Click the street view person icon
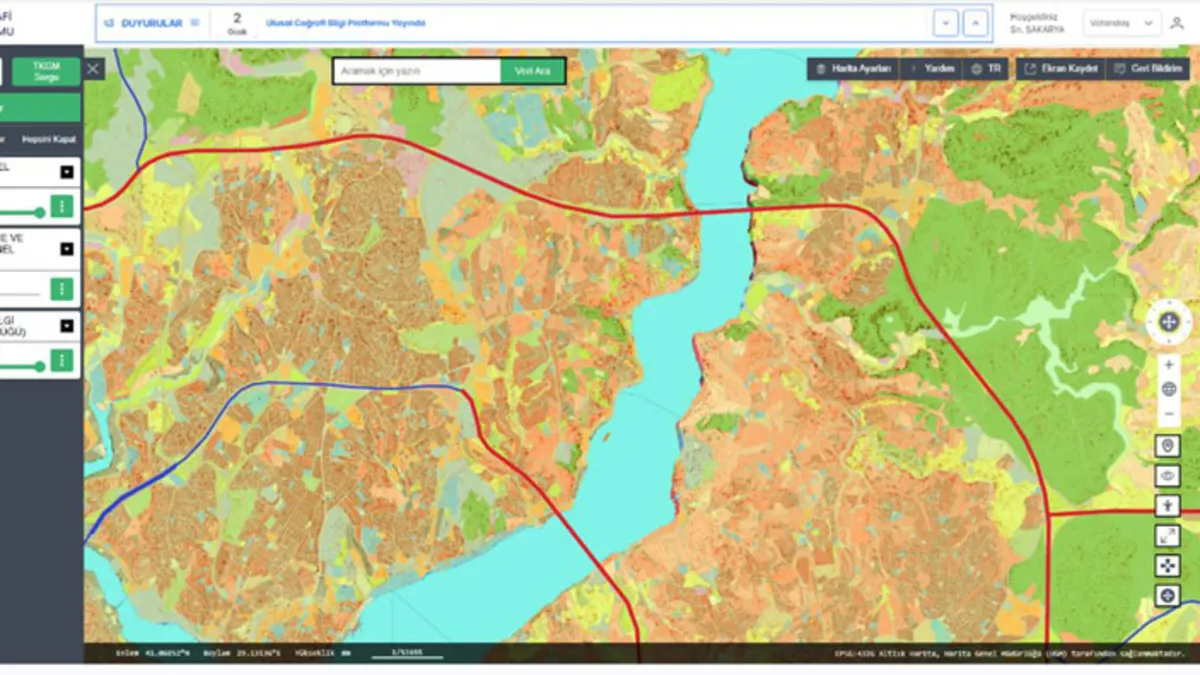 tap(1168, 506)
